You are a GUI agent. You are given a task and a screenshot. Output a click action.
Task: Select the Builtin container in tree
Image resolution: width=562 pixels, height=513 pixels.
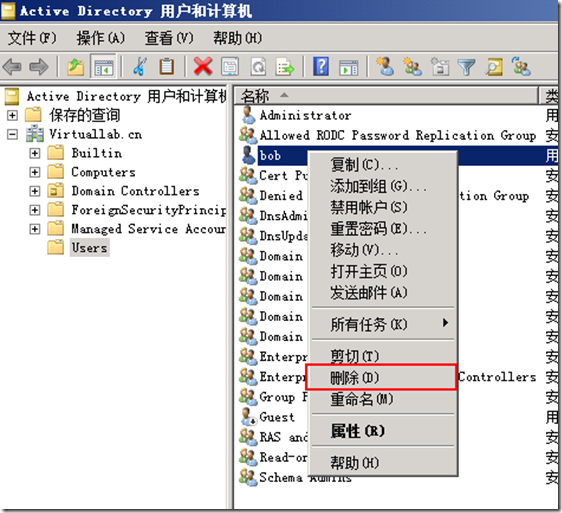[97, 153]
